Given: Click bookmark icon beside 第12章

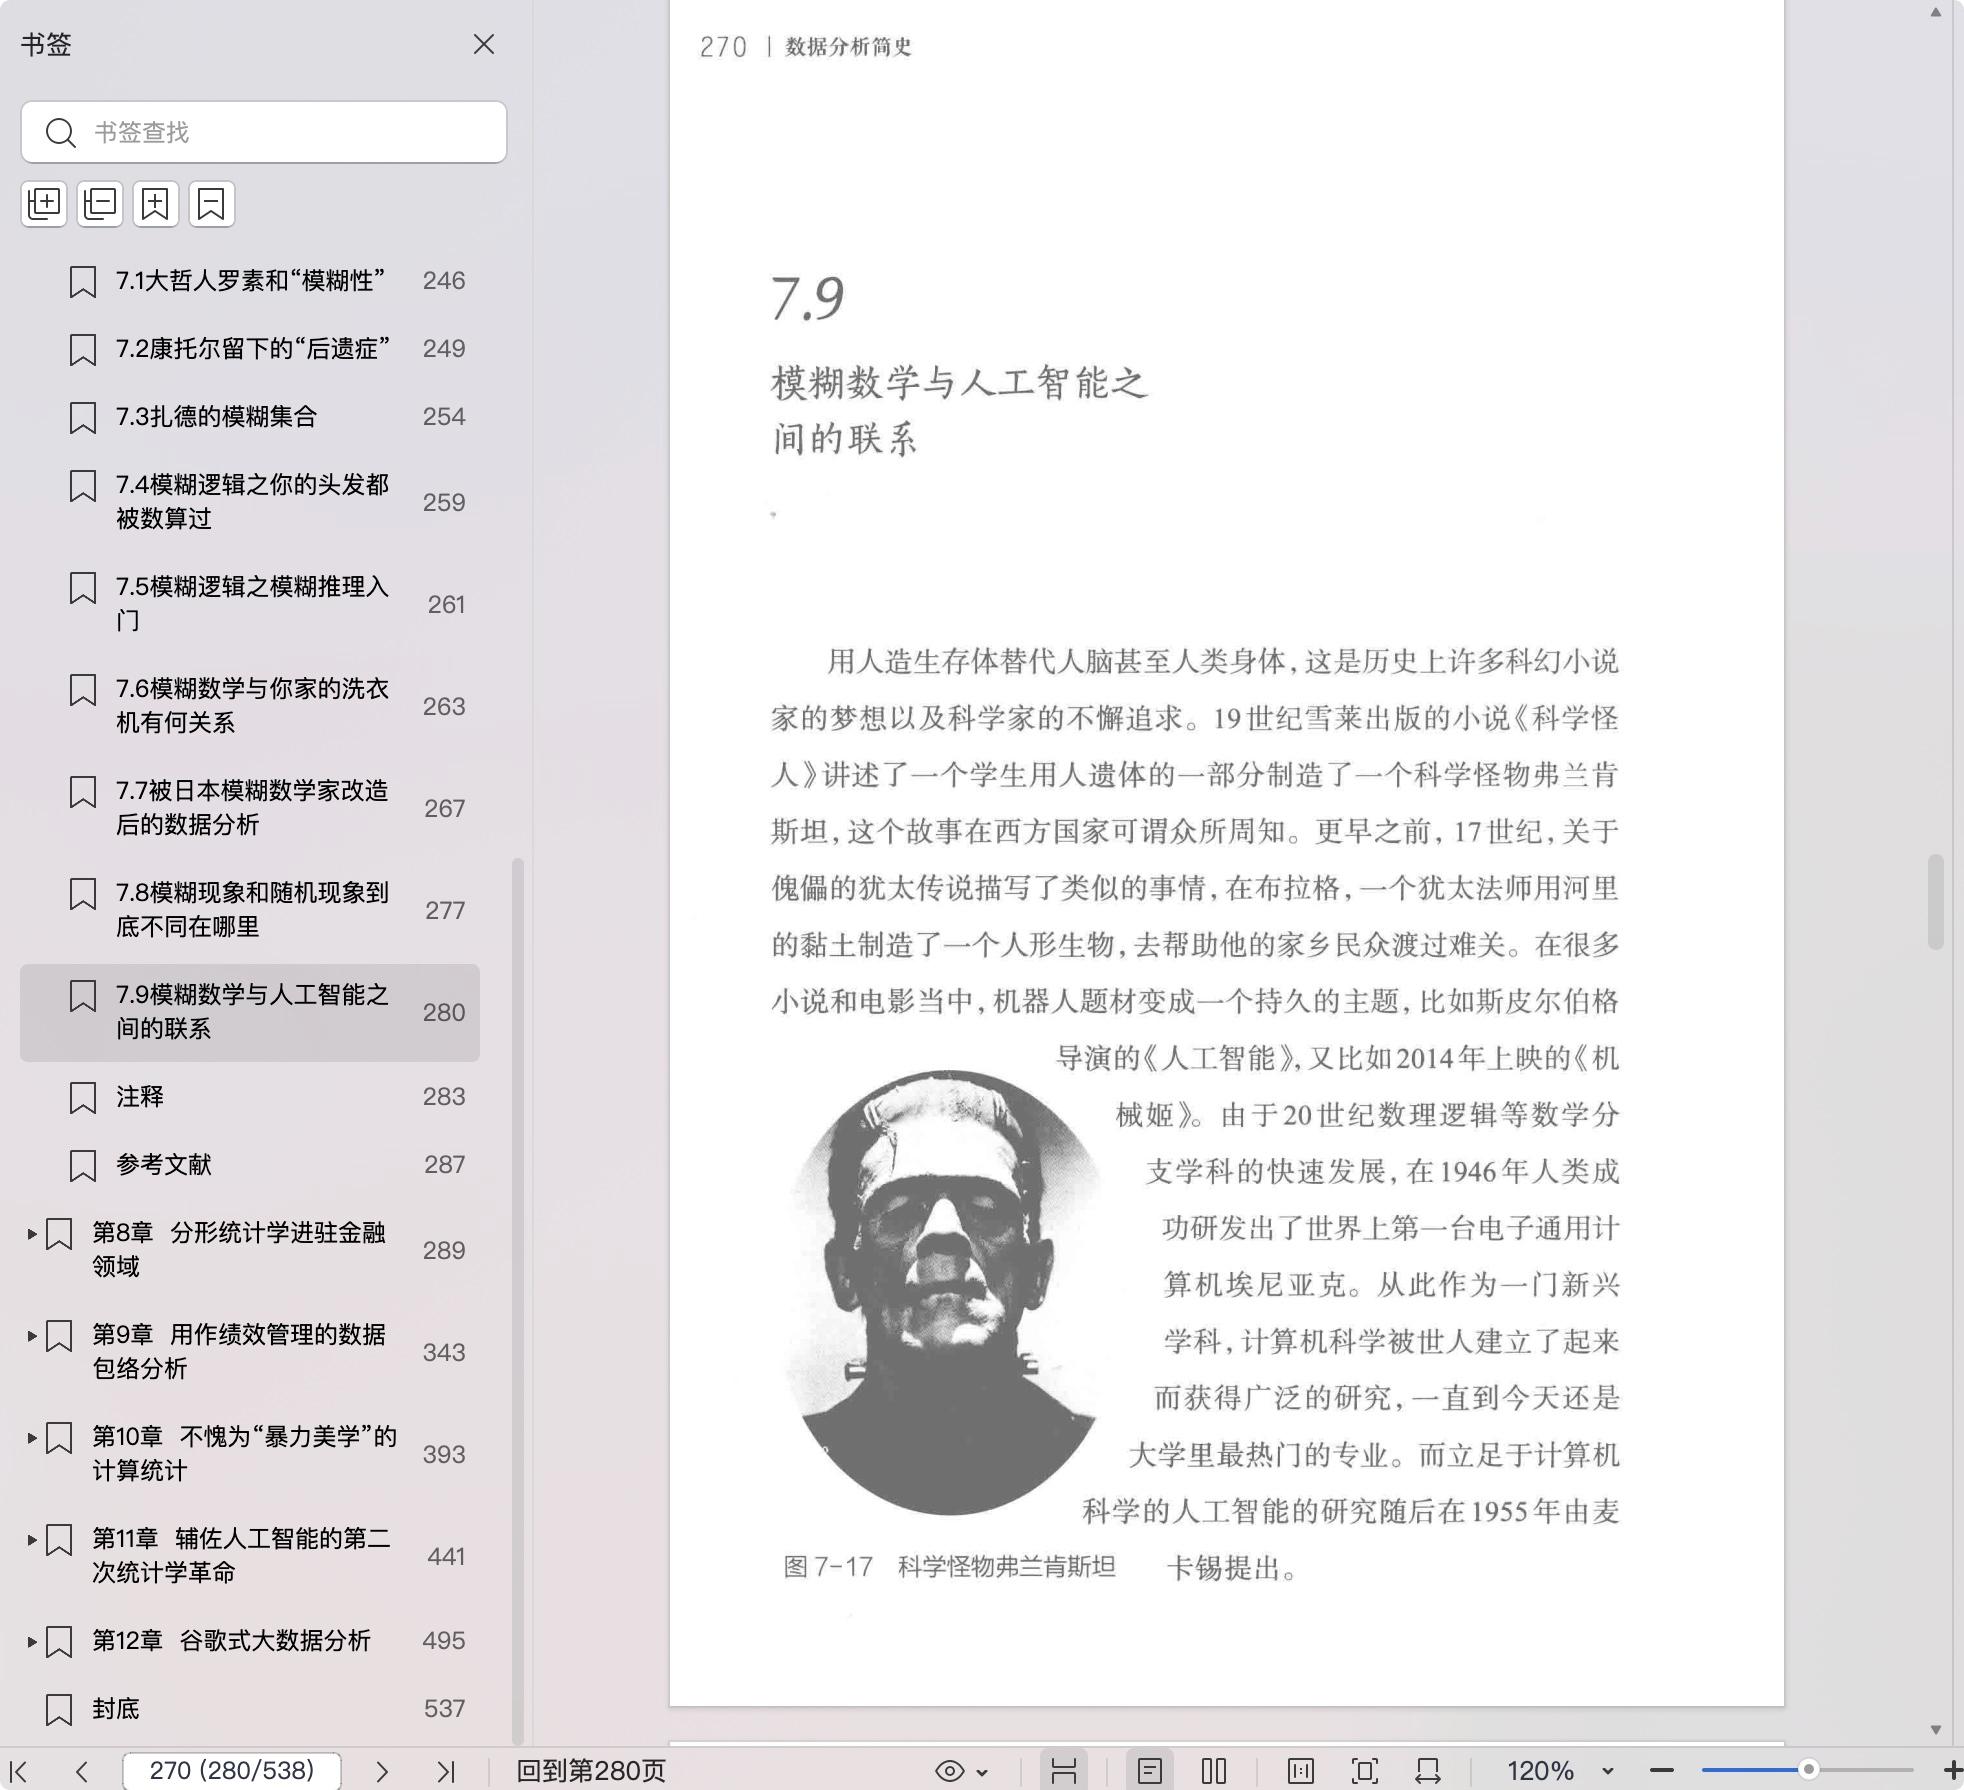Looking at the screenshot, I should point(59,1642).
